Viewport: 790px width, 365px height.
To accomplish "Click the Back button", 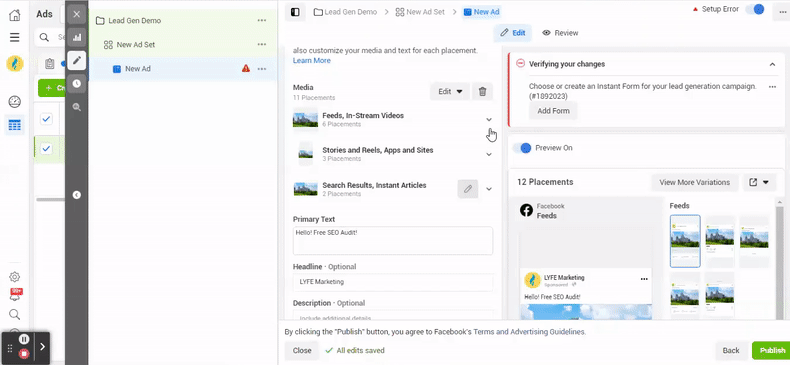I will [x=731, y=350].
